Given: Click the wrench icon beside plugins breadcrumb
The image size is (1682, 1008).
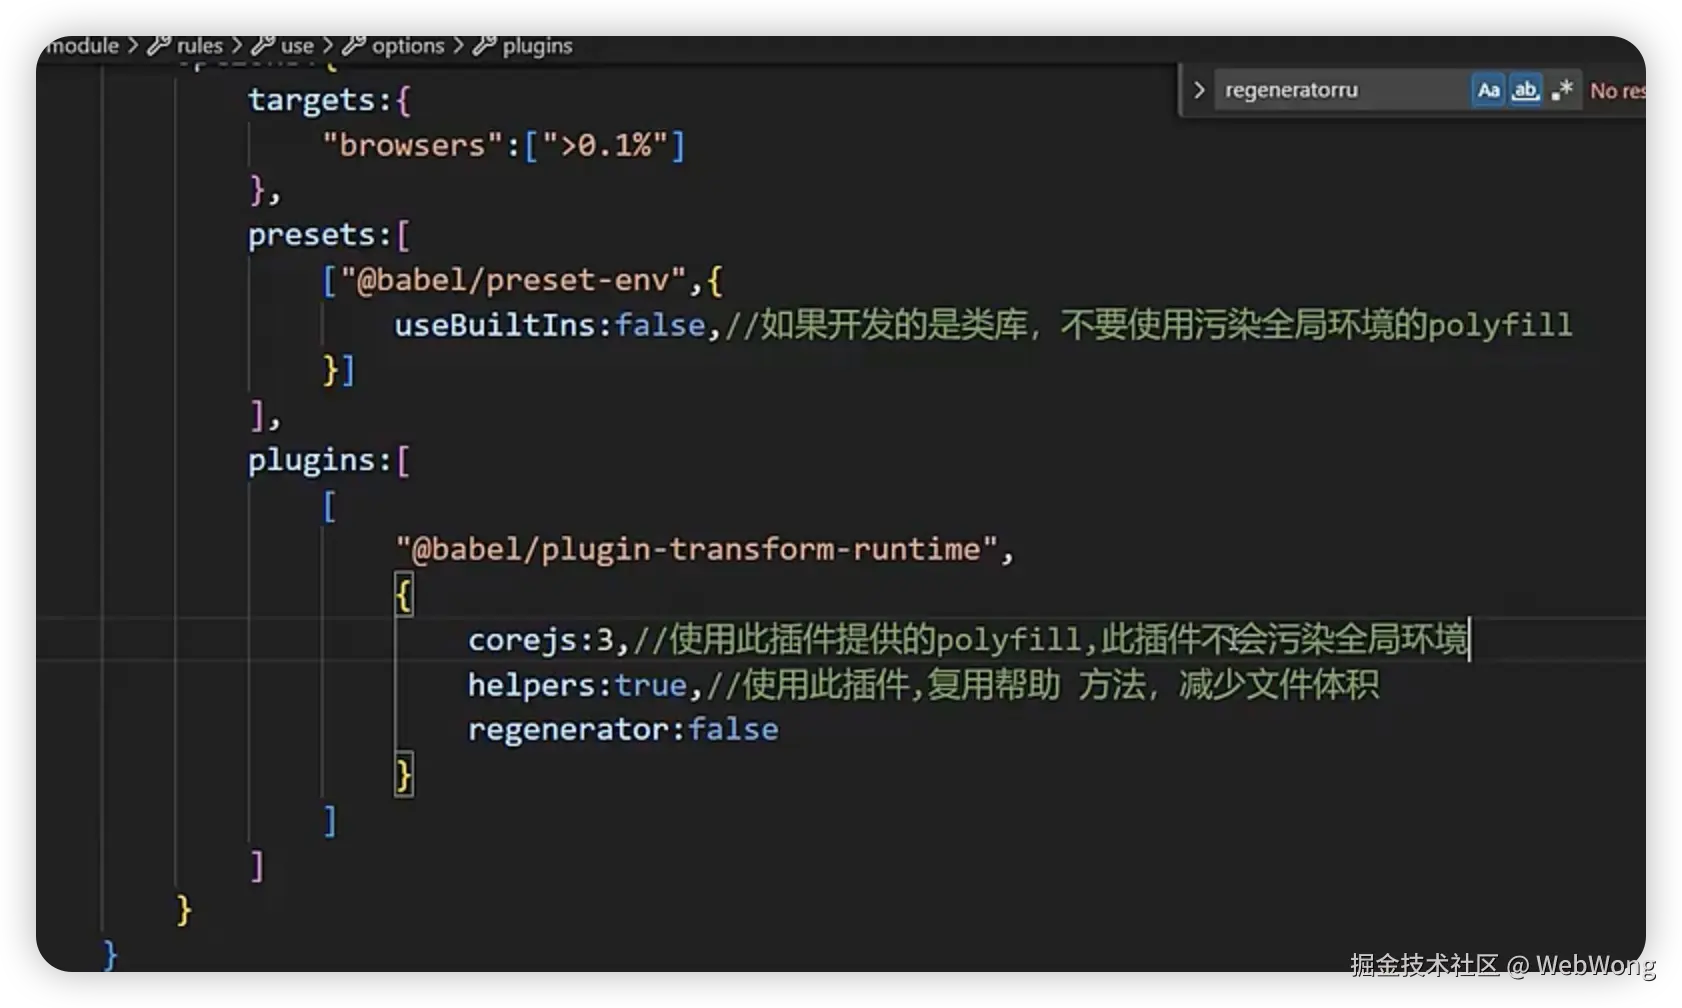Looking at the screenshot, I should (x=485, y=46).
